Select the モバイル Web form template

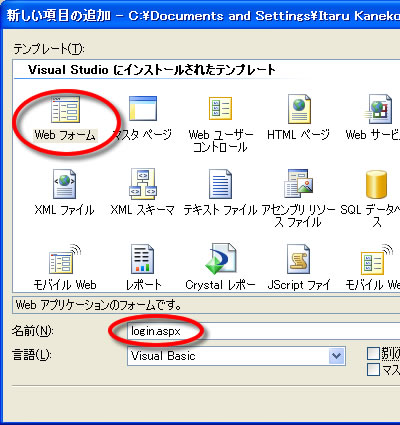tap(65, 259)
